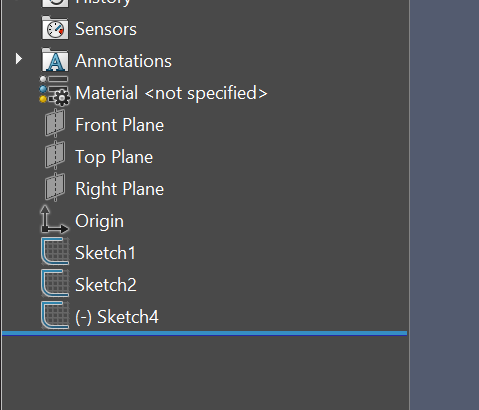
Task: Click the History item at top
Action: (x=103, y=3)
